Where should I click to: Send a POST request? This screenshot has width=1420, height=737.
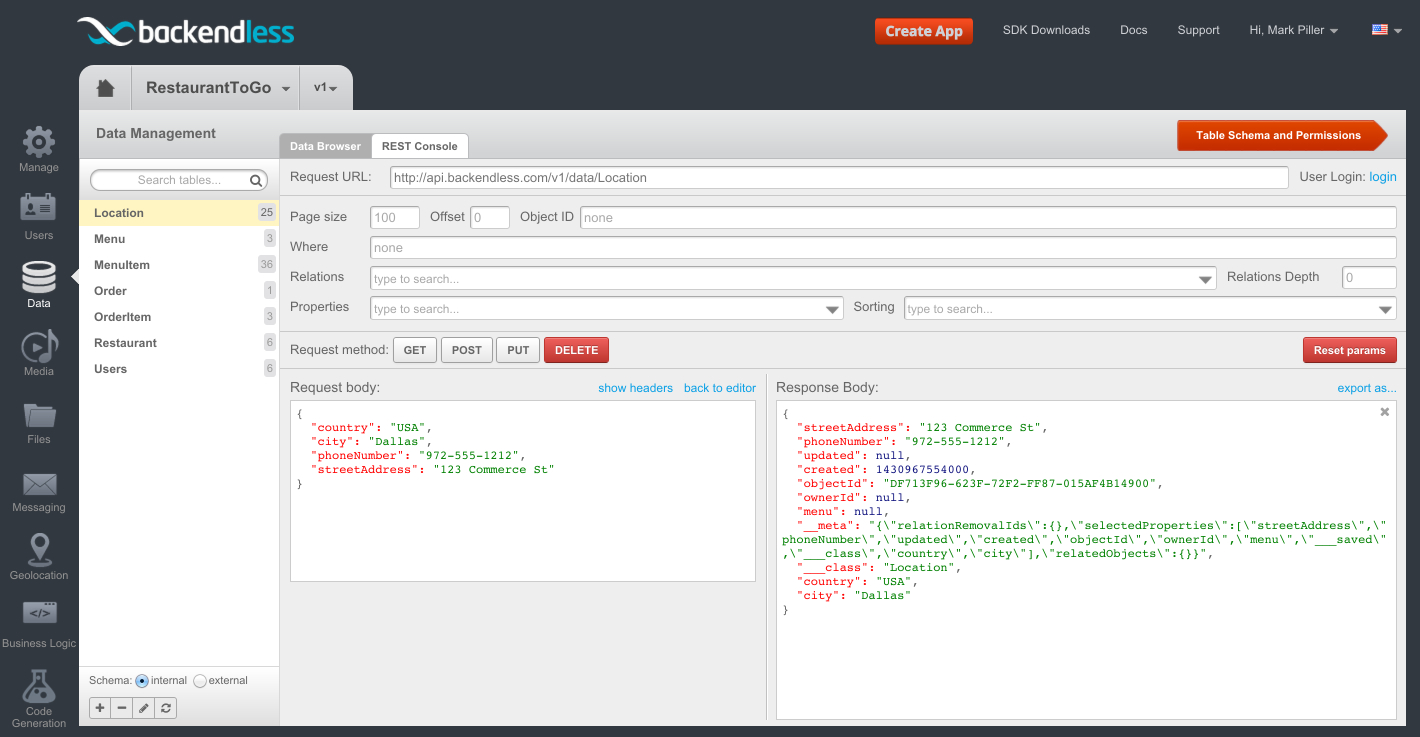click(466, 350)
